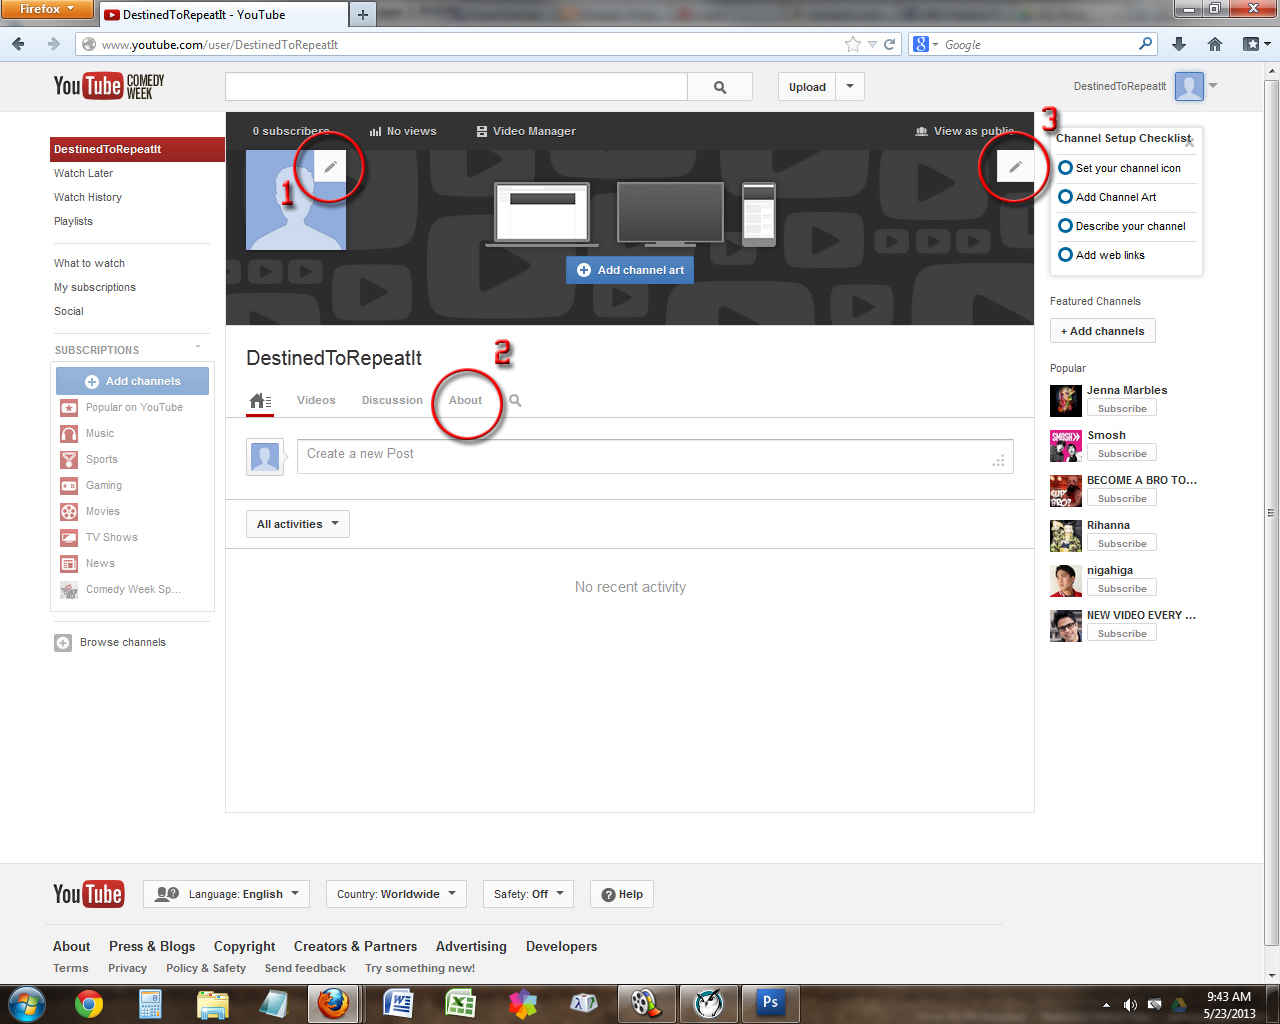The width and height of the screenshot is (1280, 1024).
Task: Click the edit pencil on the channel icon
Action: [x=330, y=166]
